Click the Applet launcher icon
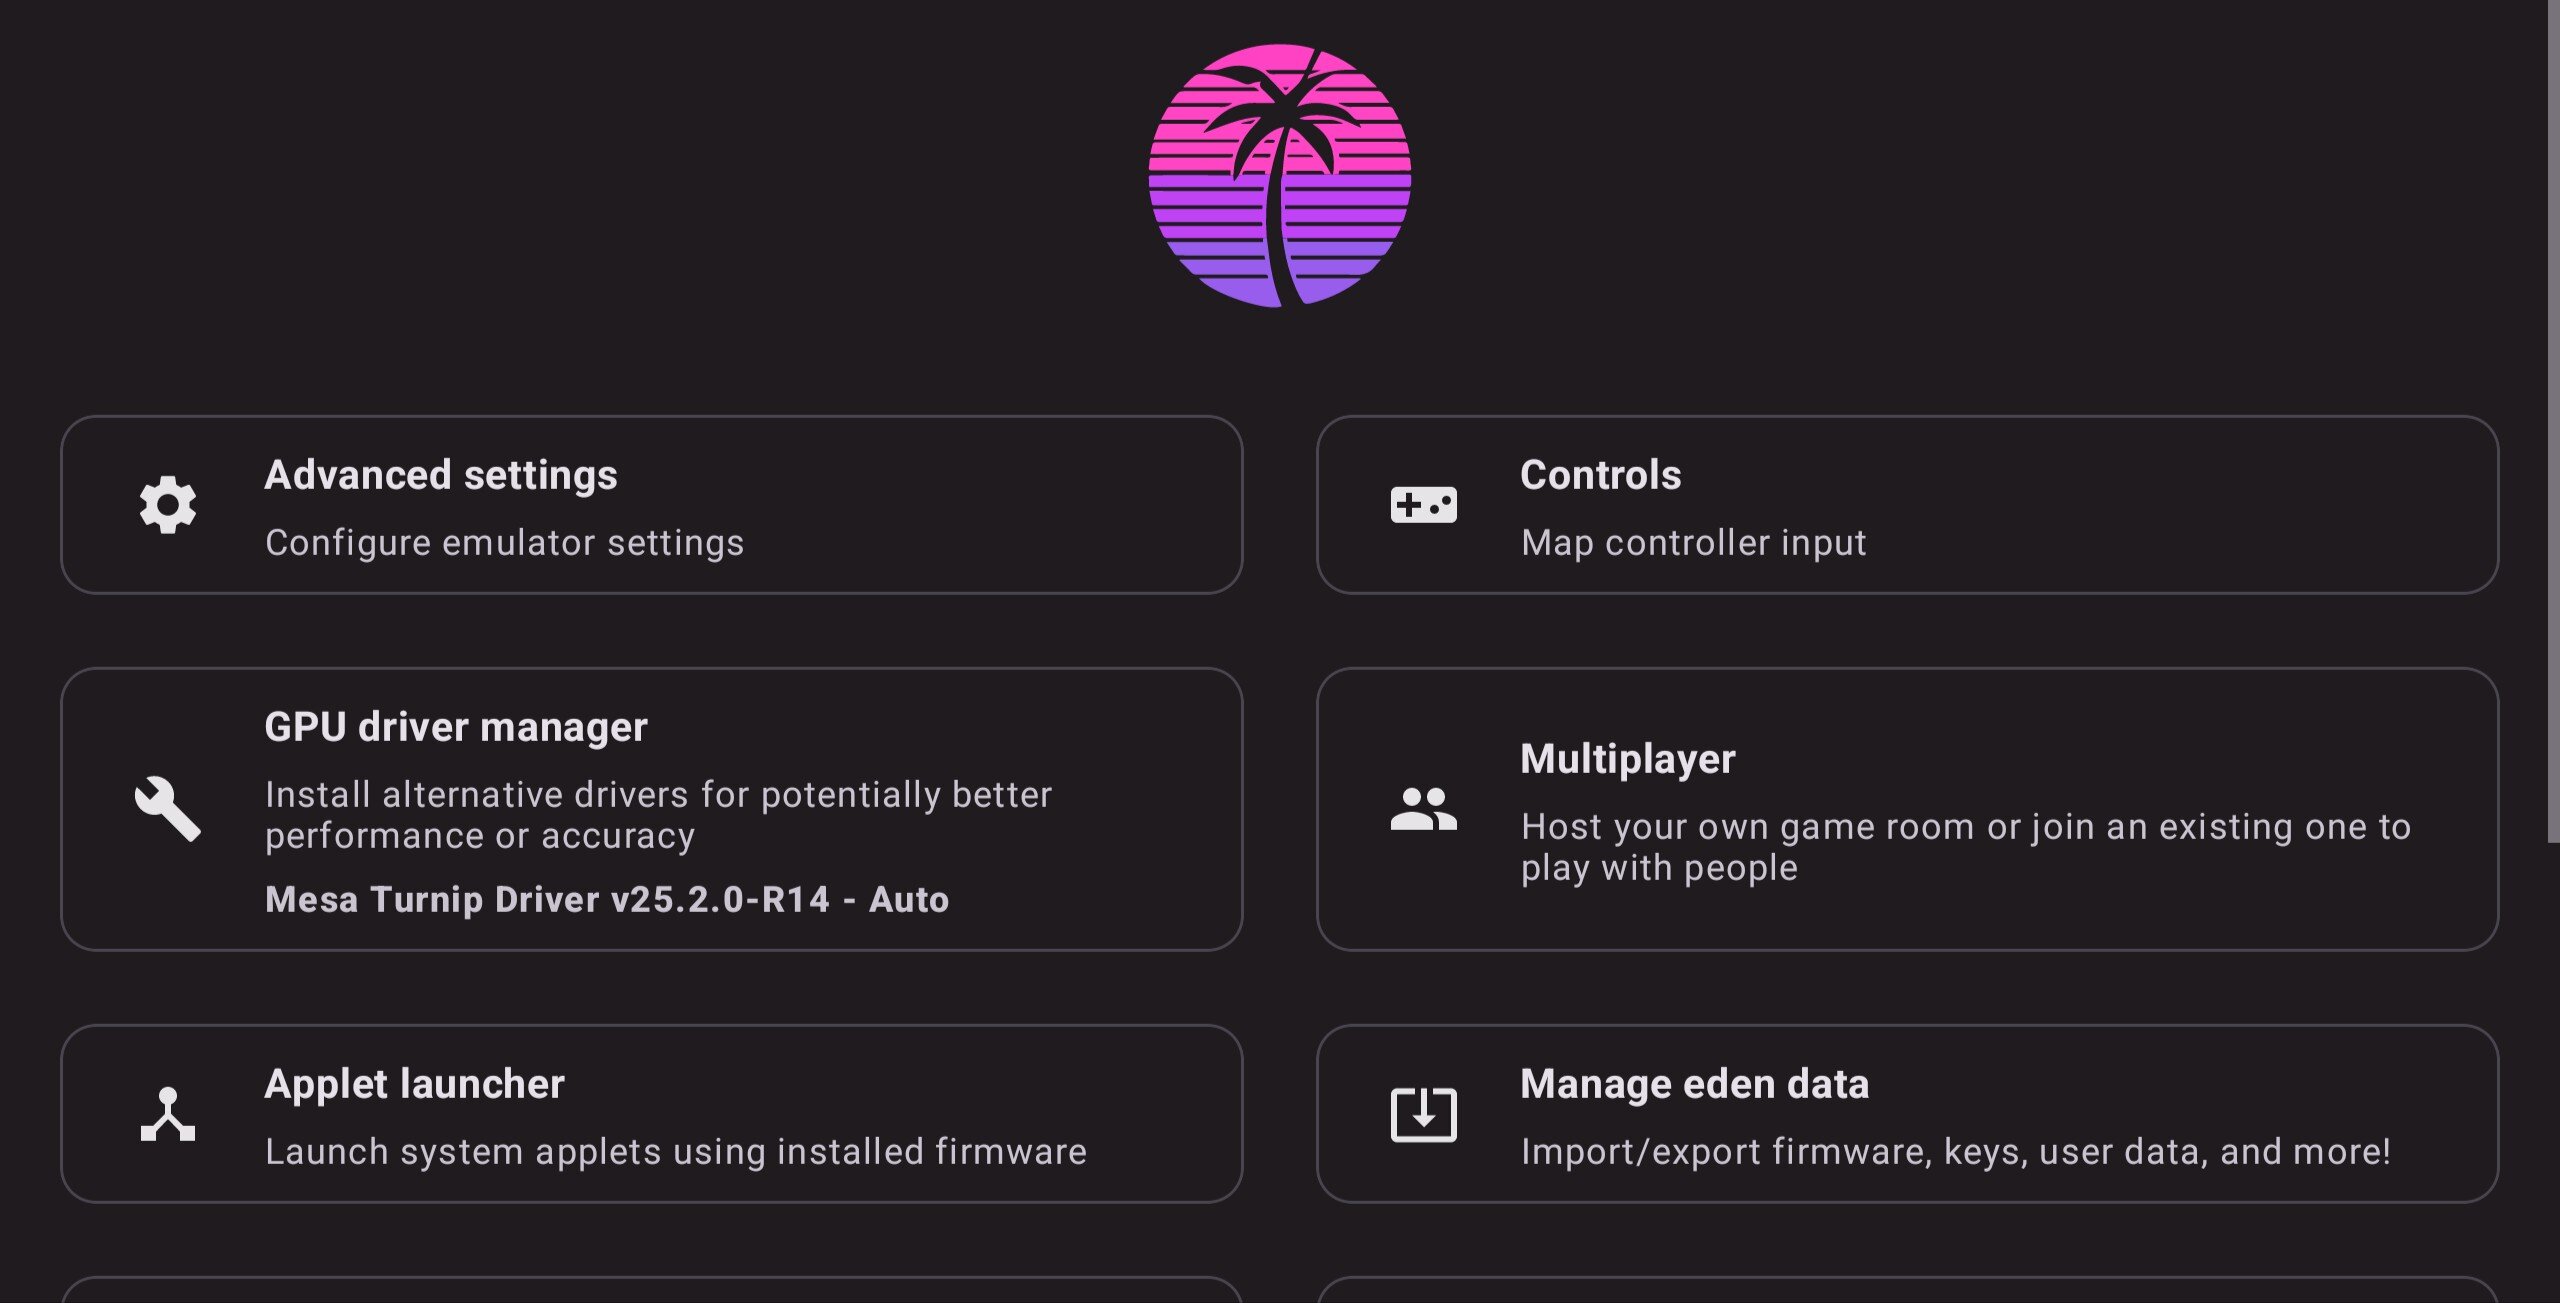Image resolution: width=2560 pixels, height=1303 pixels. [168, 1114]
